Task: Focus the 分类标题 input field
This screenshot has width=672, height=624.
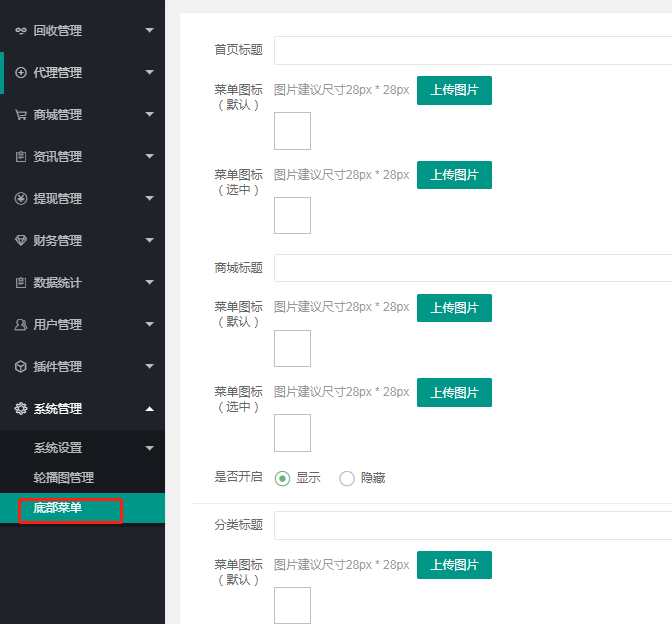Action: (x=473, y=525)
